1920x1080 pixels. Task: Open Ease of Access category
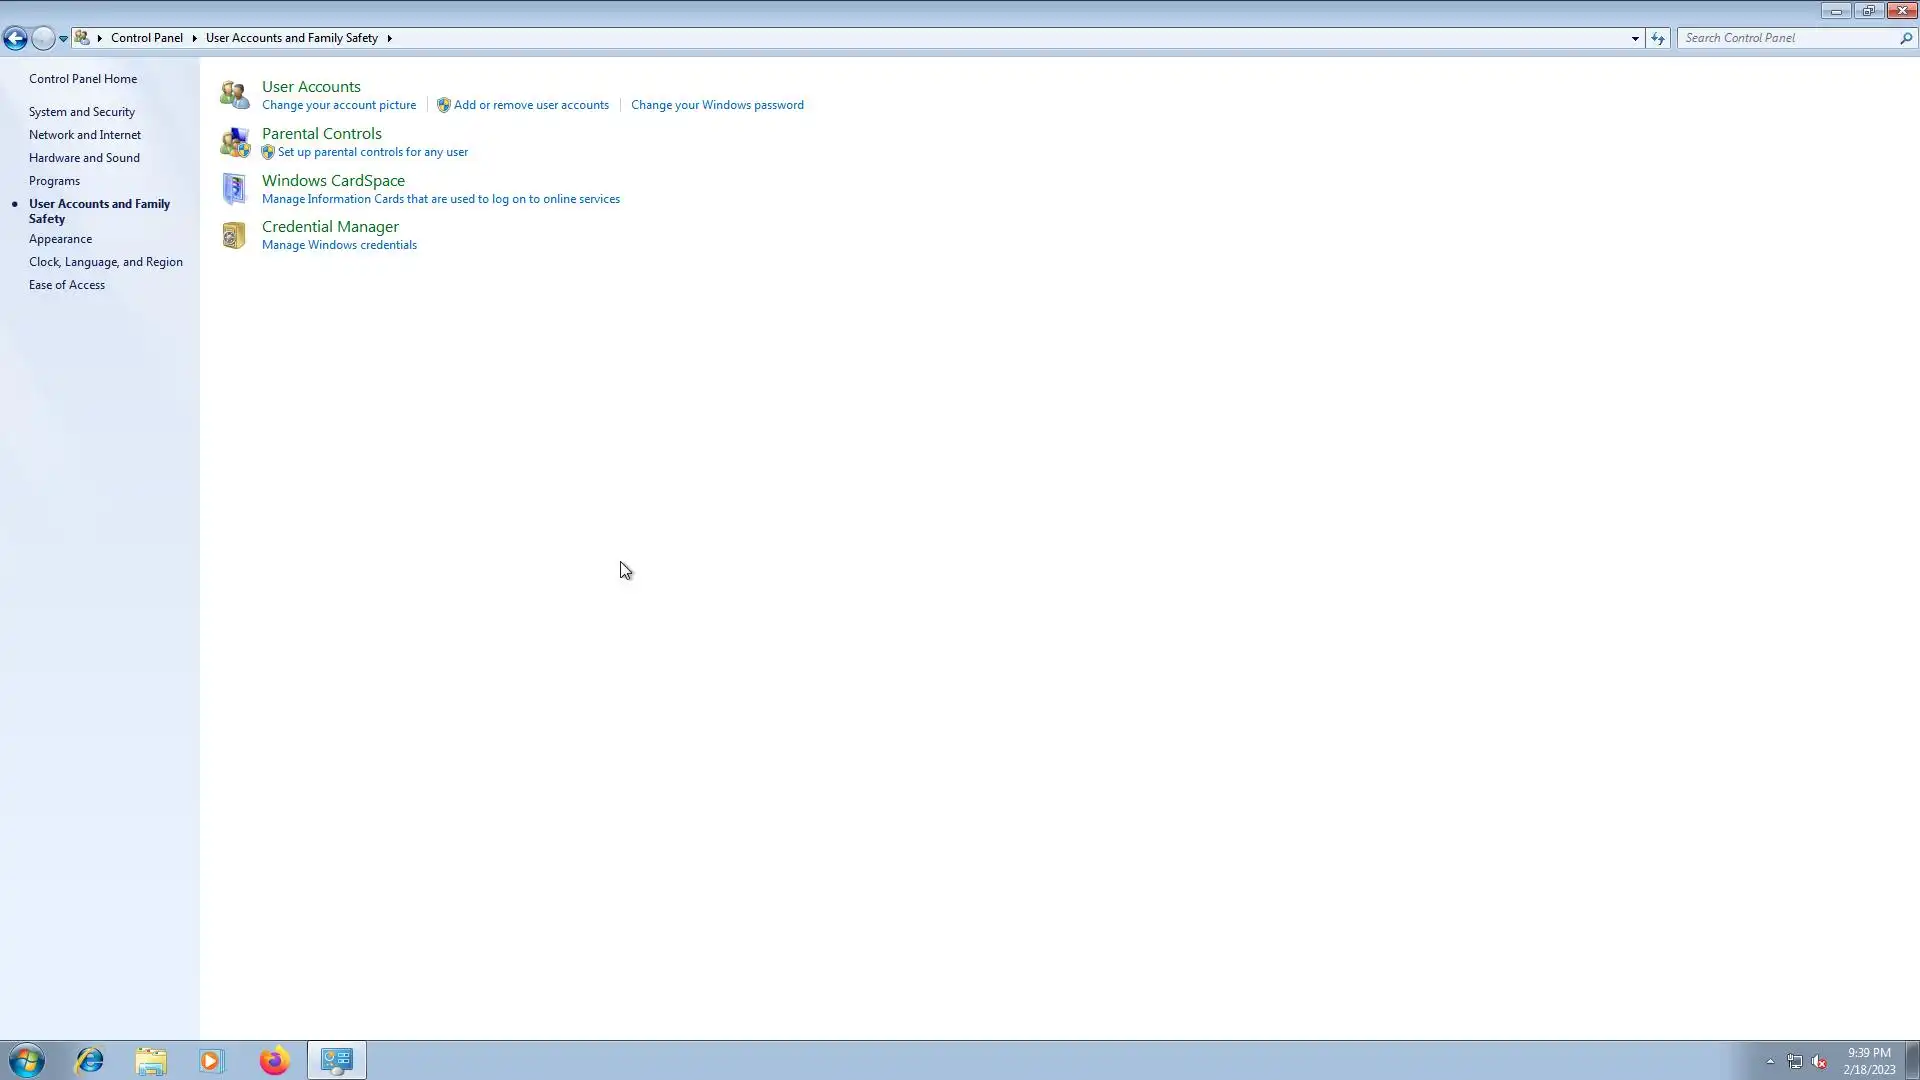67,285
